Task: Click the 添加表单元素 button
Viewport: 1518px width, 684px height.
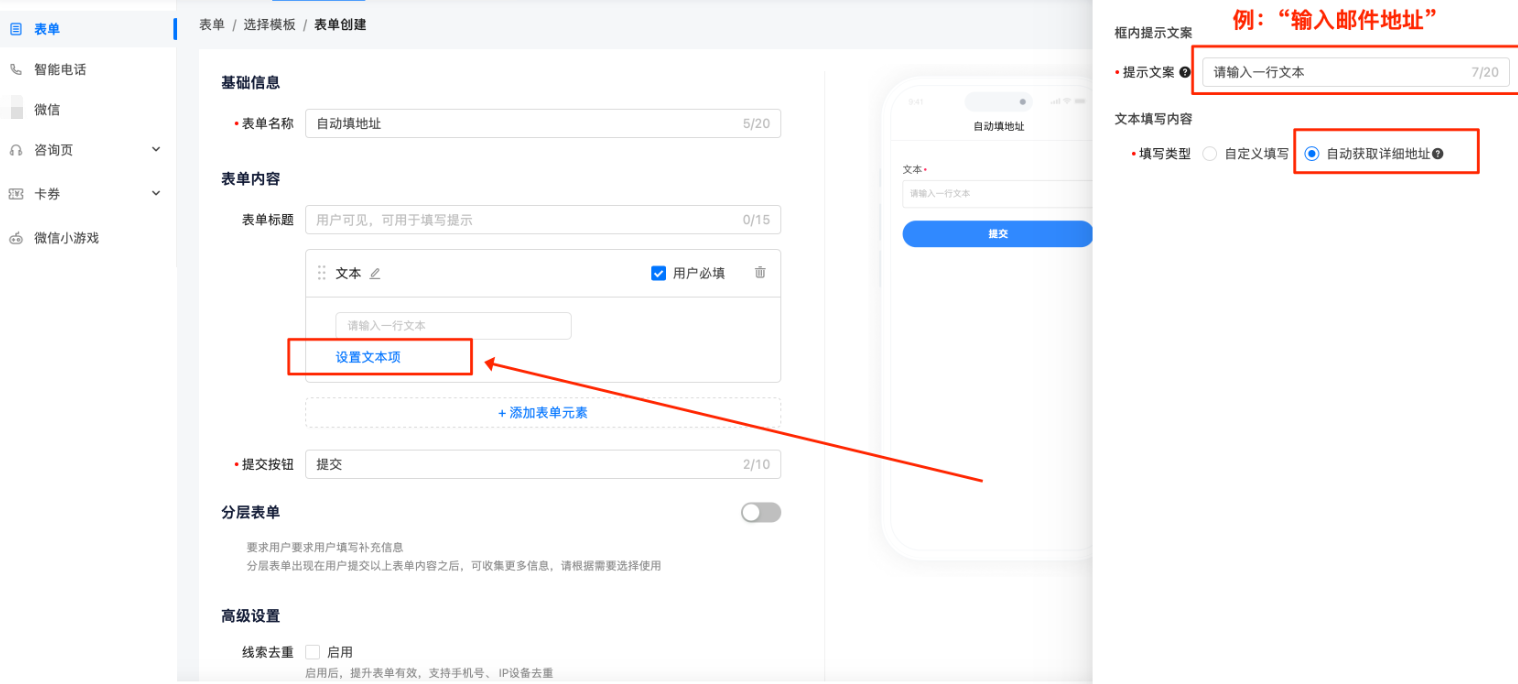Action: click(543, 412)
